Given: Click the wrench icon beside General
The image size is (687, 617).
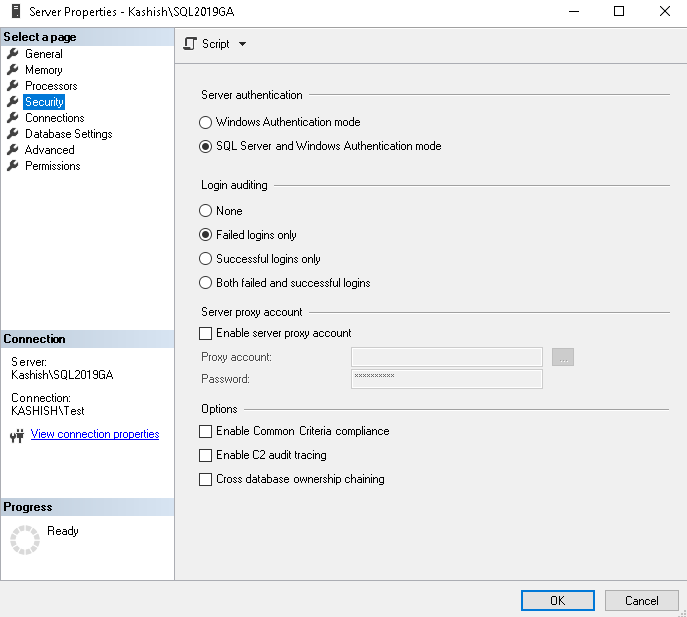Looking at the screenshot, I should (13, 54).
